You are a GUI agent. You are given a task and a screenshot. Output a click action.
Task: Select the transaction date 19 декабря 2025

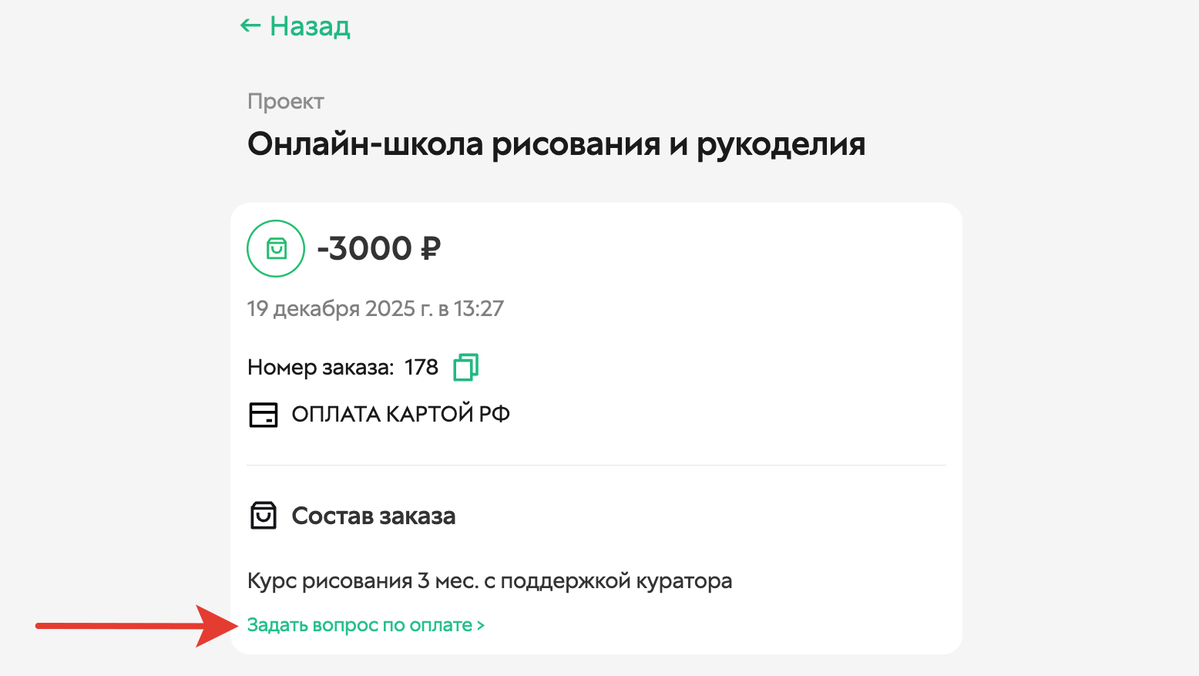[377, 308]
